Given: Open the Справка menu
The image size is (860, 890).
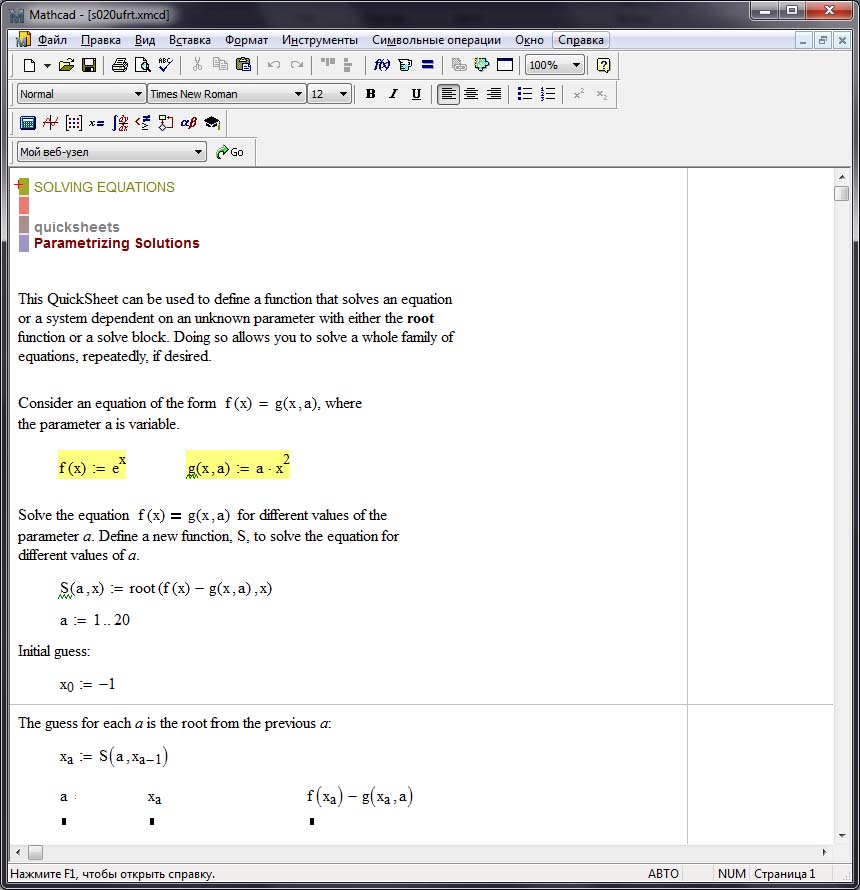Looking at the screenshot, I should pos(581,40).
